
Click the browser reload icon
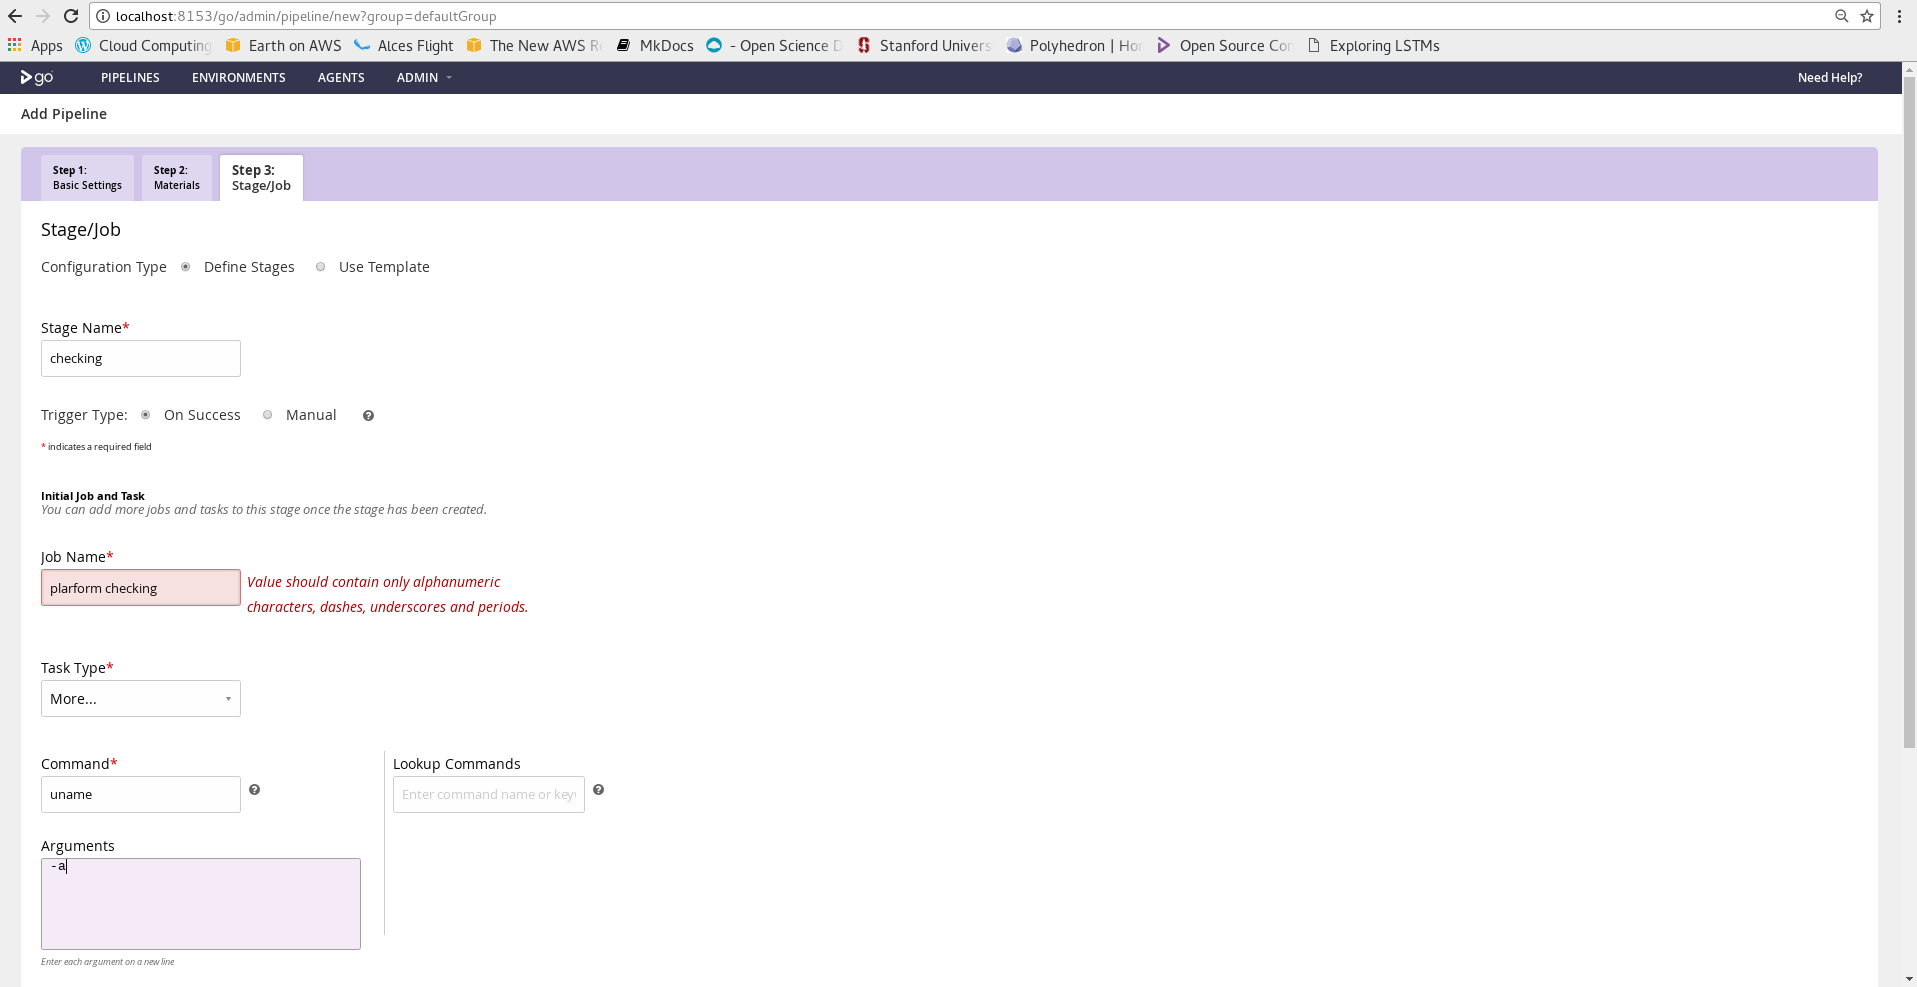(x=71, y=16)
